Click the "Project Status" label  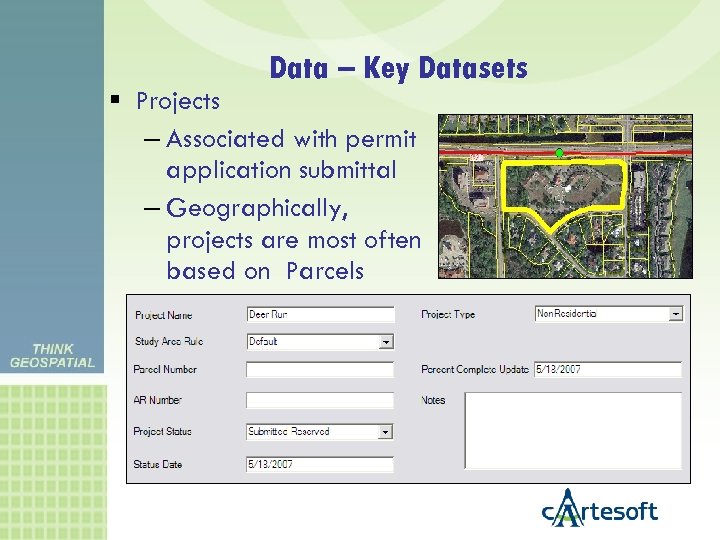pyautogui.click(x=162, y=432)
